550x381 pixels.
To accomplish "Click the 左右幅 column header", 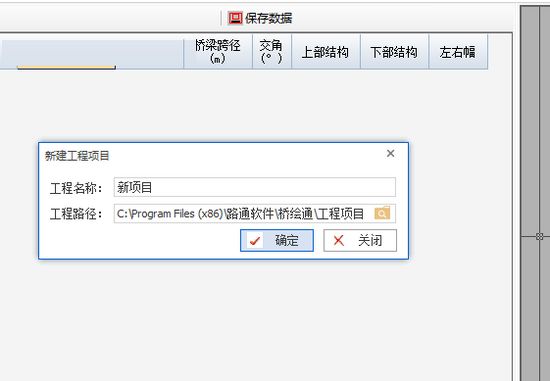I will point(458,52).
